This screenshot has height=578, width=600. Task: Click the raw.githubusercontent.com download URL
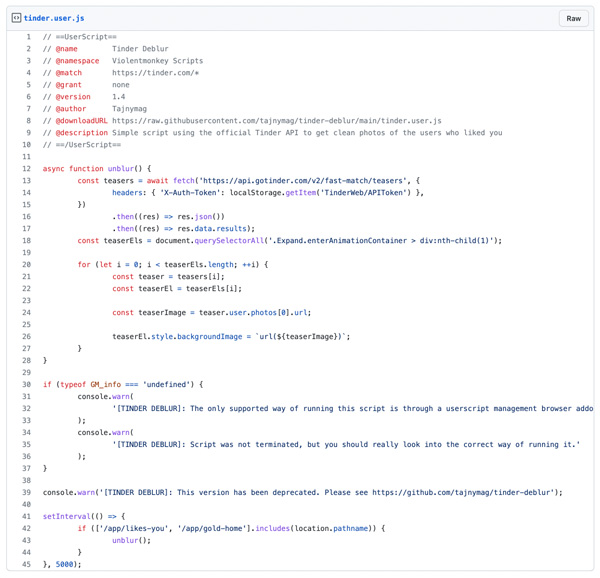[x=277, y=121]
